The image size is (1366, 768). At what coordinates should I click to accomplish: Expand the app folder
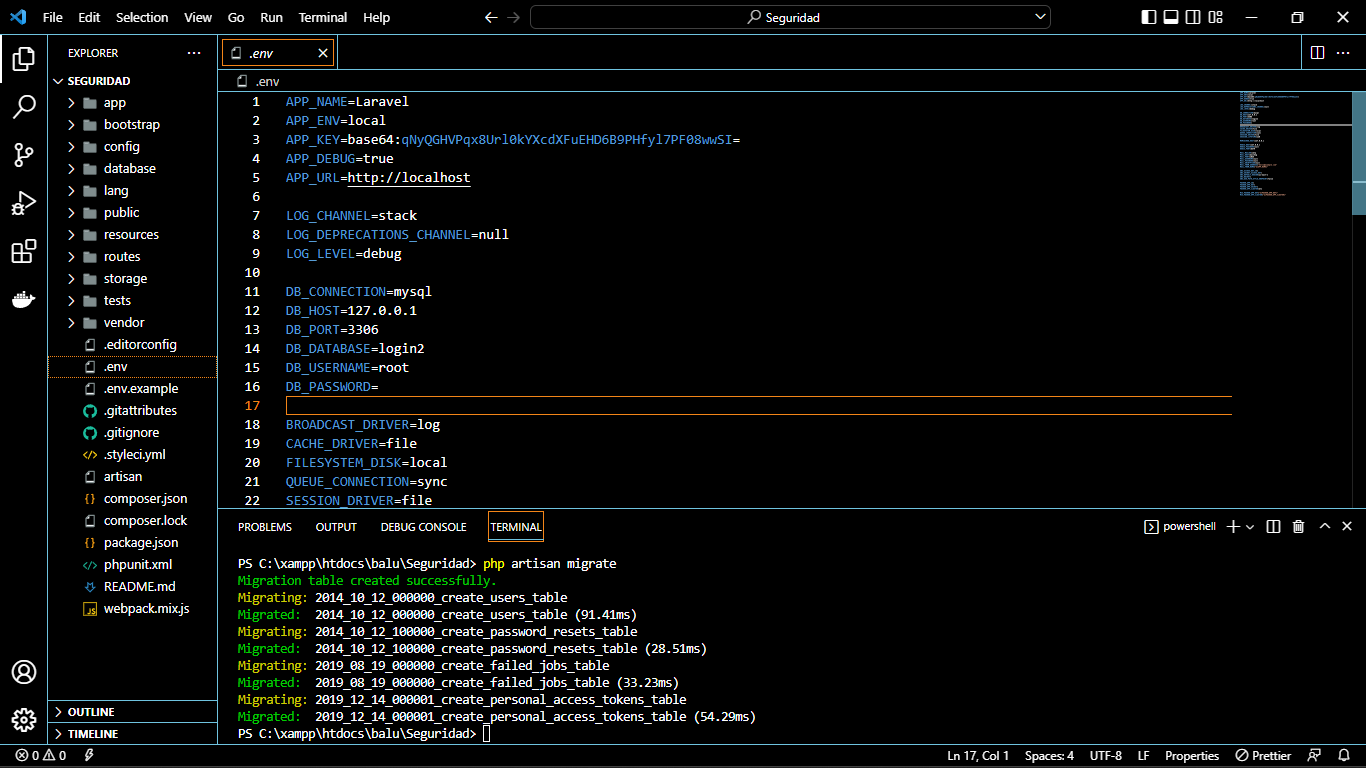coord(132,103)
